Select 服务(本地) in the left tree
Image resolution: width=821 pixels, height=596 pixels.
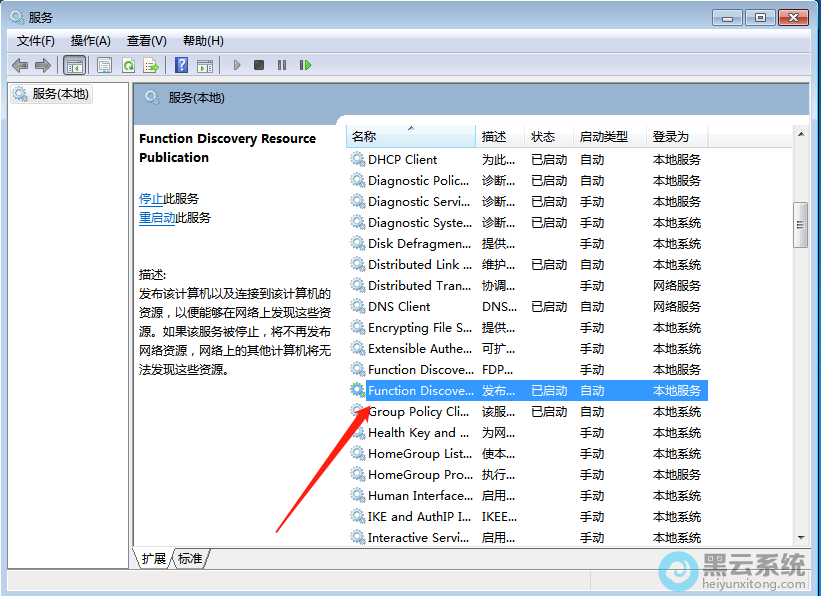coord(60,94)
